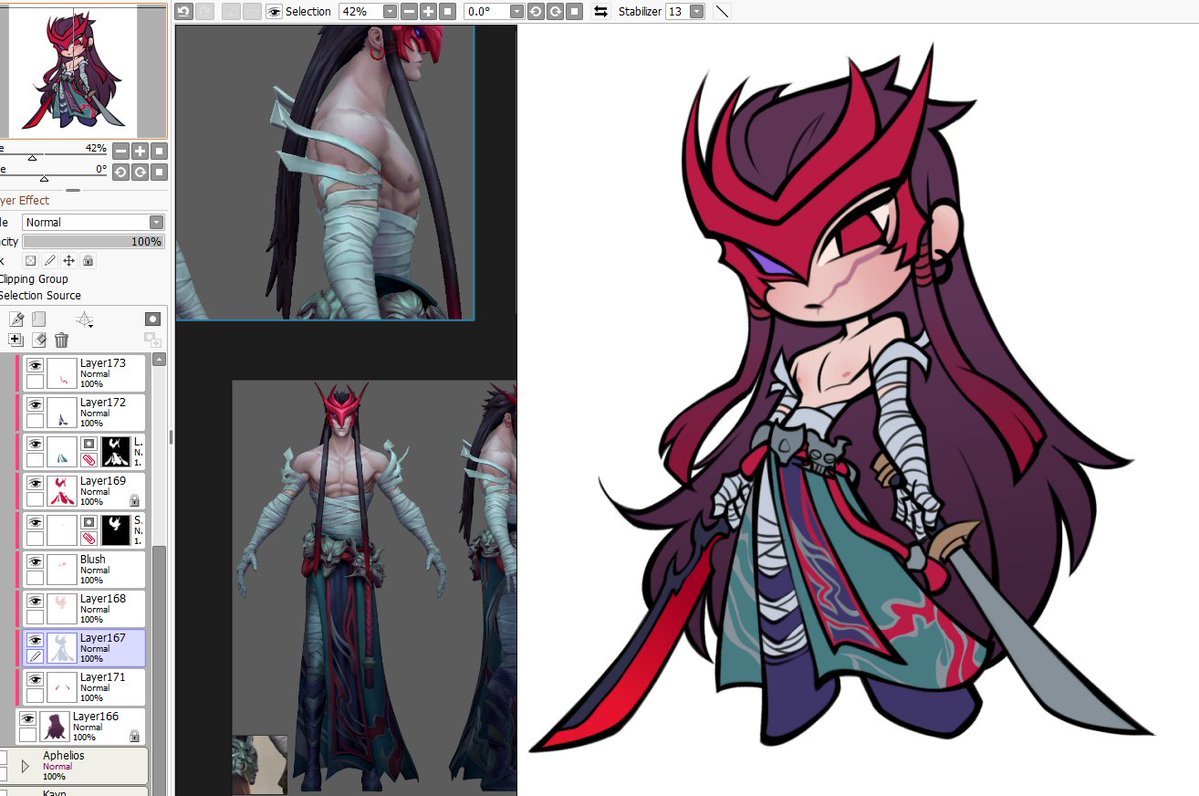The width and height of the screenshot is (1199, 796).
Task: Hide Layer167 using its eye icon
Action: (x=35, y=640)
